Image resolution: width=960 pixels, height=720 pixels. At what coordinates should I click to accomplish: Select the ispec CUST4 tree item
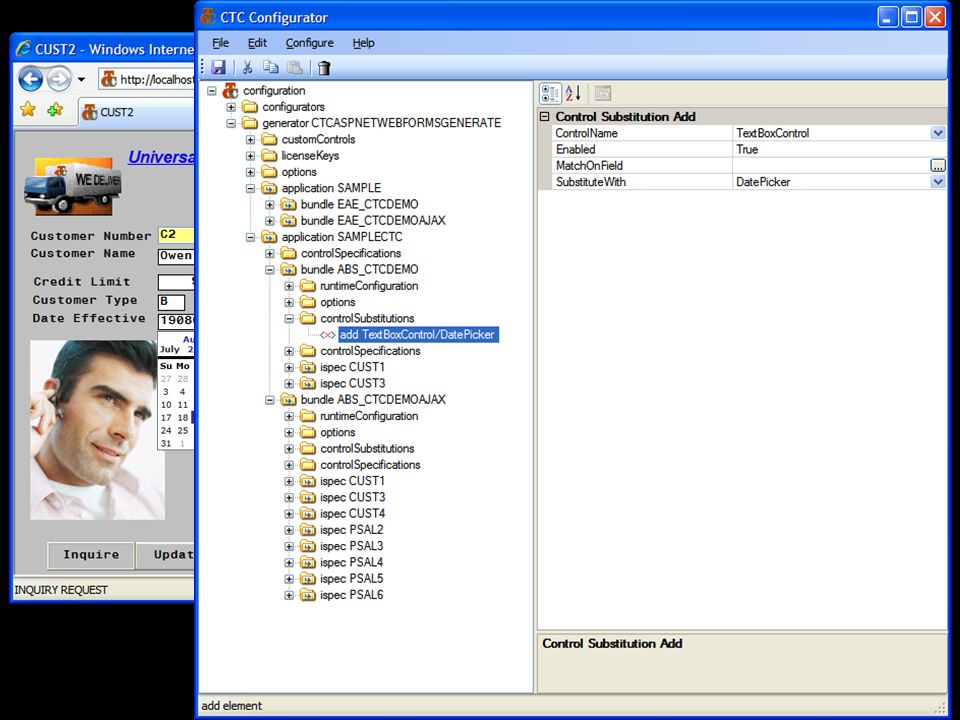click(353, 514)
